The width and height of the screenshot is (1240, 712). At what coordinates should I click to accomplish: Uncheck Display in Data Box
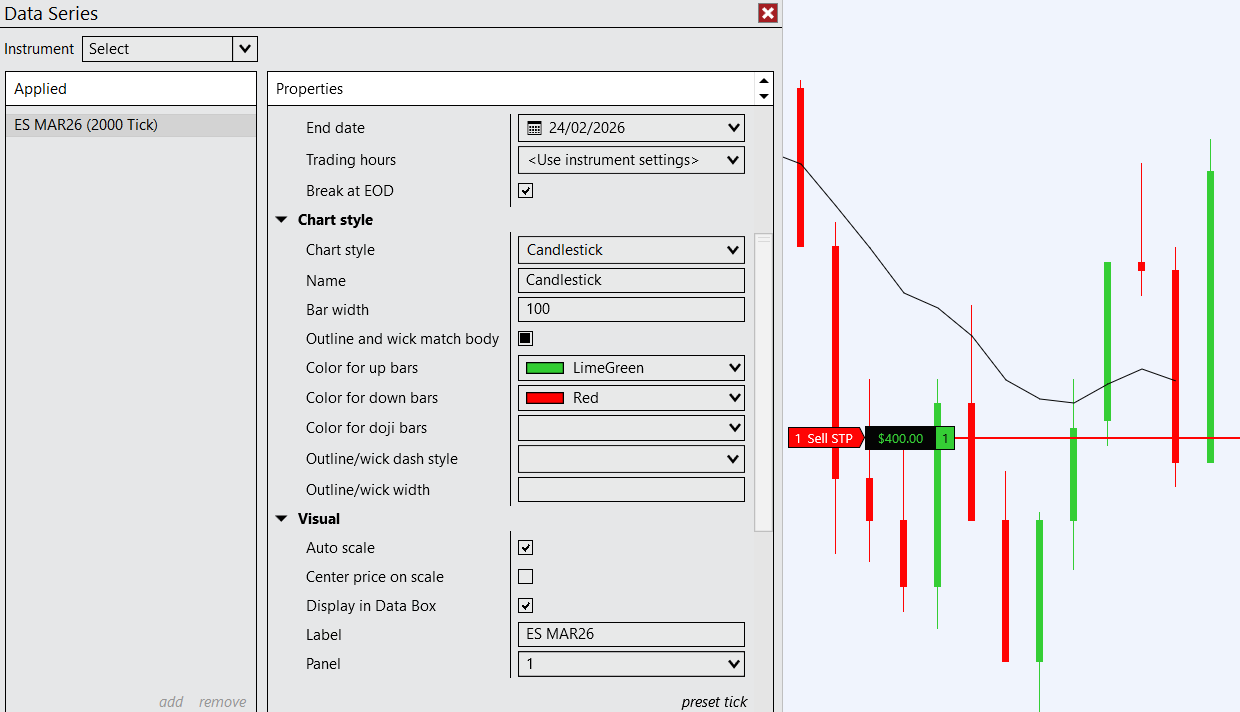pyautogui.click(x=525, y=606)
